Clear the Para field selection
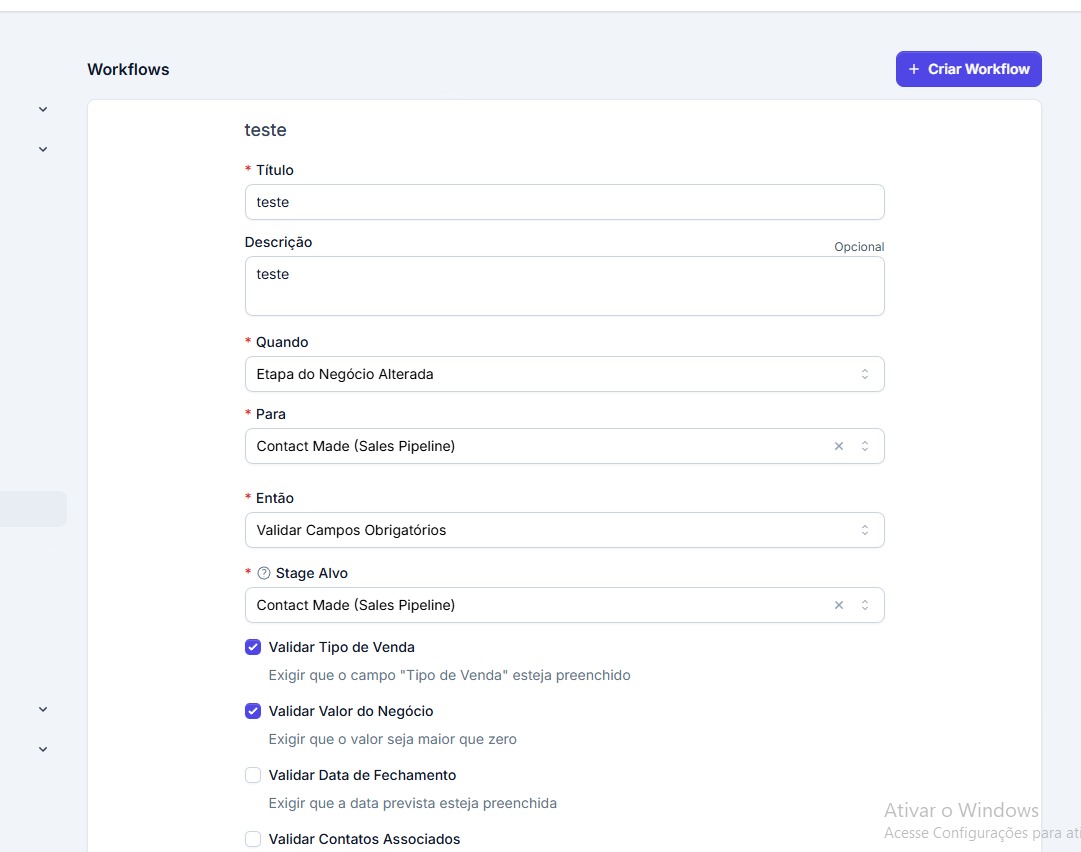Screen dimensions: 1081x852 (x=839, y=446)
